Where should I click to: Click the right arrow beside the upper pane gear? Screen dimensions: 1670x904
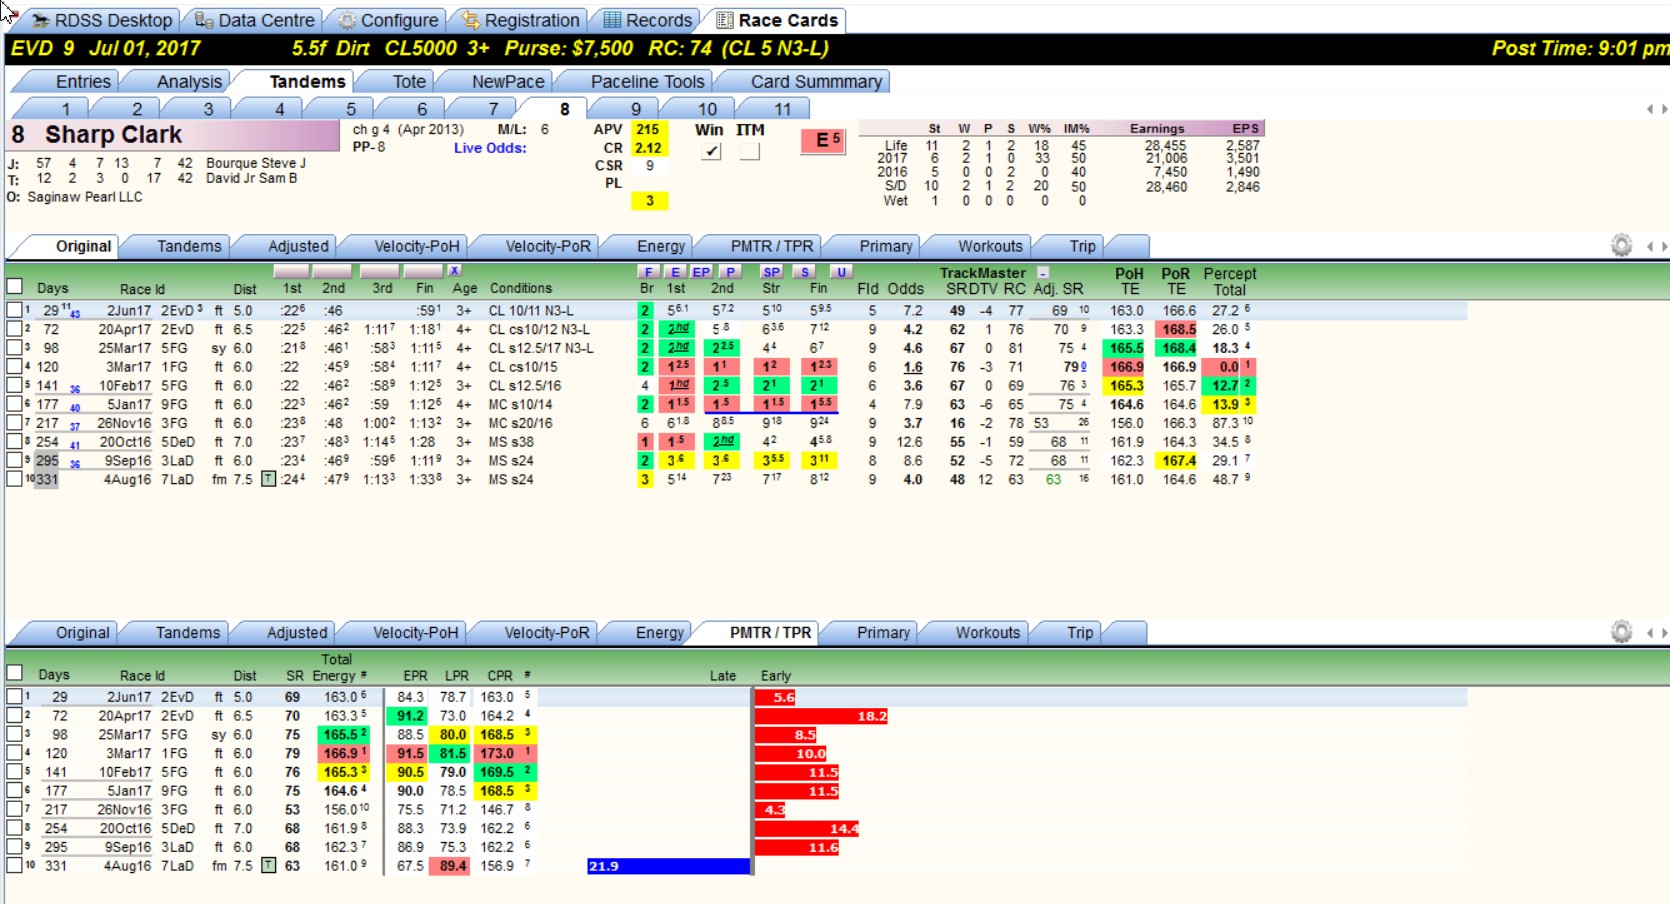point(1664,246)
